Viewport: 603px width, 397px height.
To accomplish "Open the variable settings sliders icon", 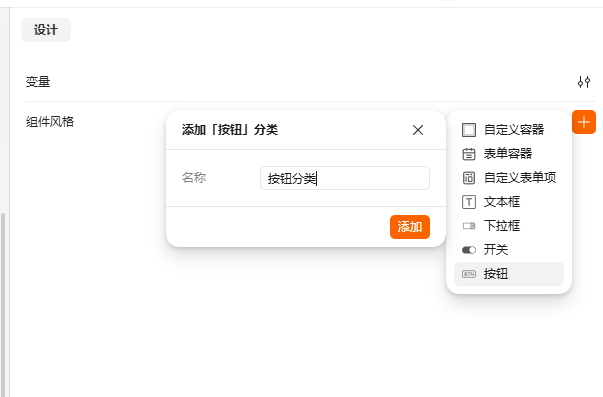I will click(x=584, y=82).
